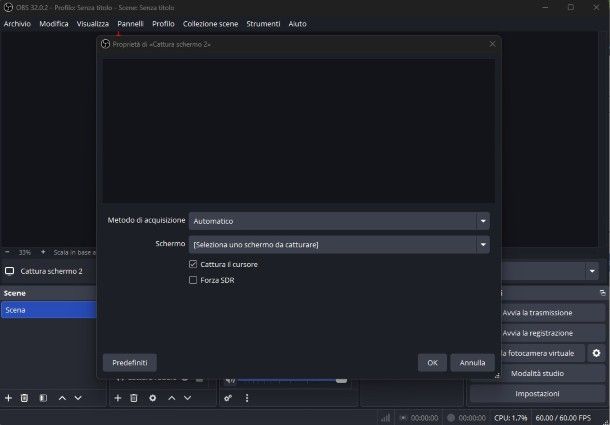Click the Scene panel header

click(x=48, y=293)
